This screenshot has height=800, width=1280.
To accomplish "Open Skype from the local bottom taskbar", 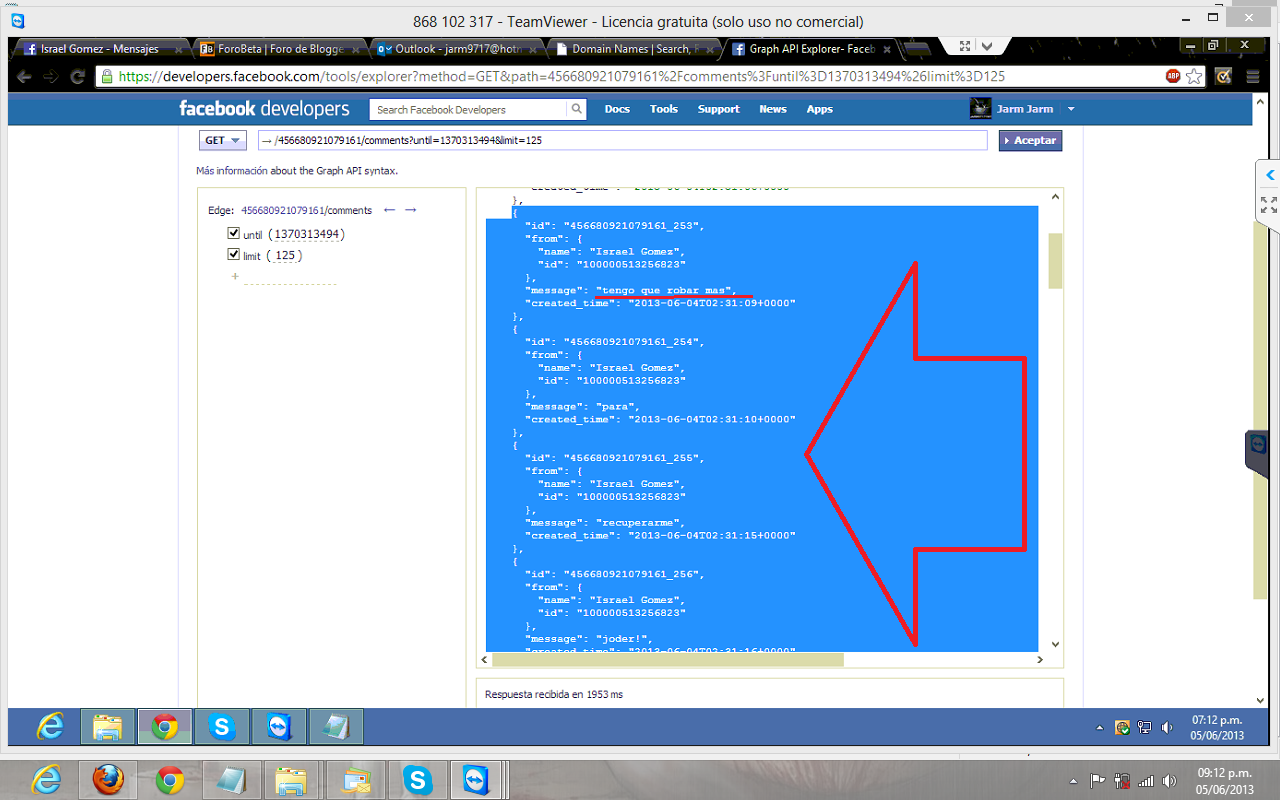I will pyautogui.click(x=416, y=780).
